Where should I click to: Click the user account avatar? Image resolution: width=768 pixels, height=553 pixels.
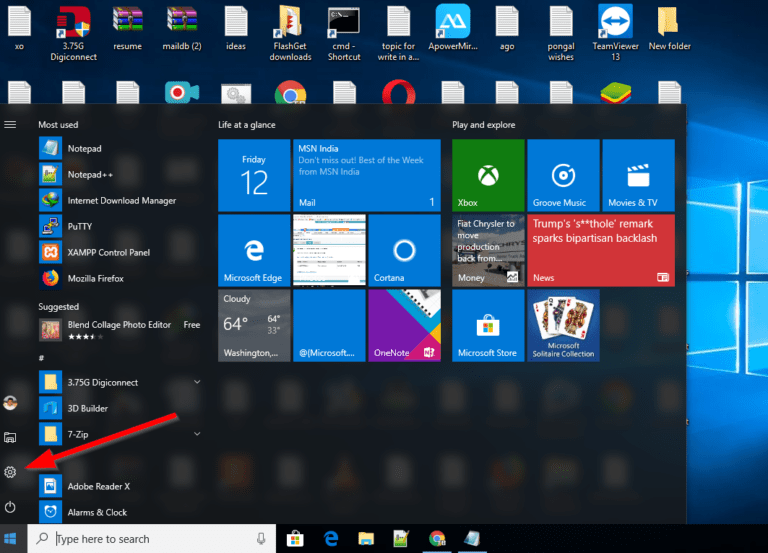10,403
